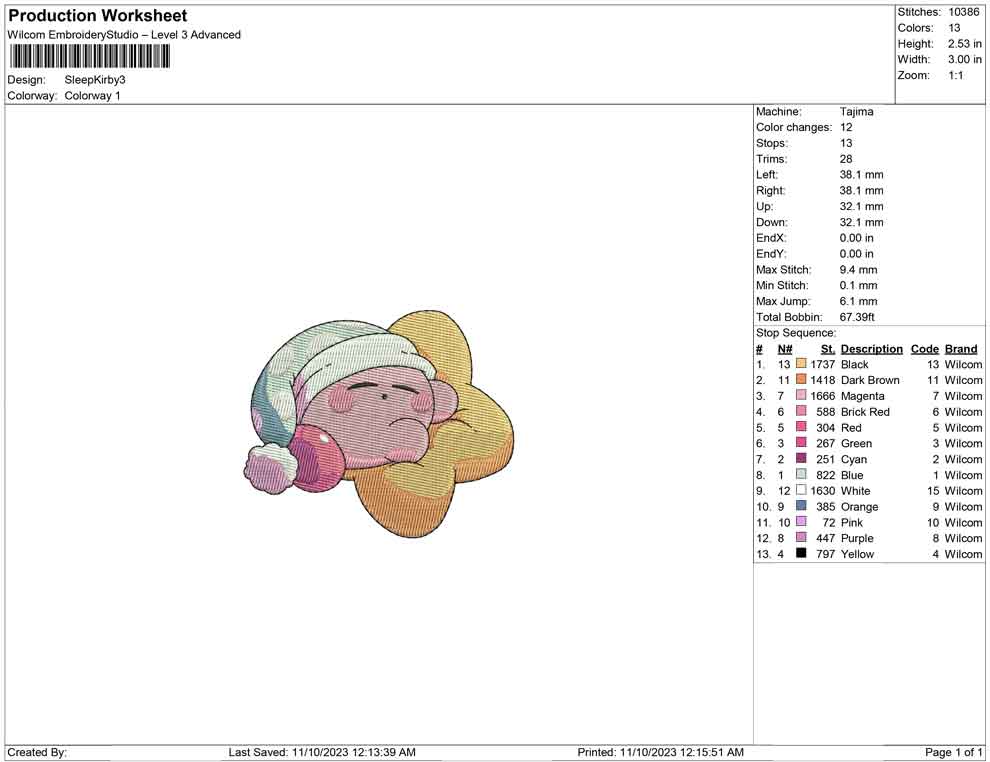Click the Dark Brown color swatch
The width and height of the screenshot is (990, 762).
(x=801, y=379)
